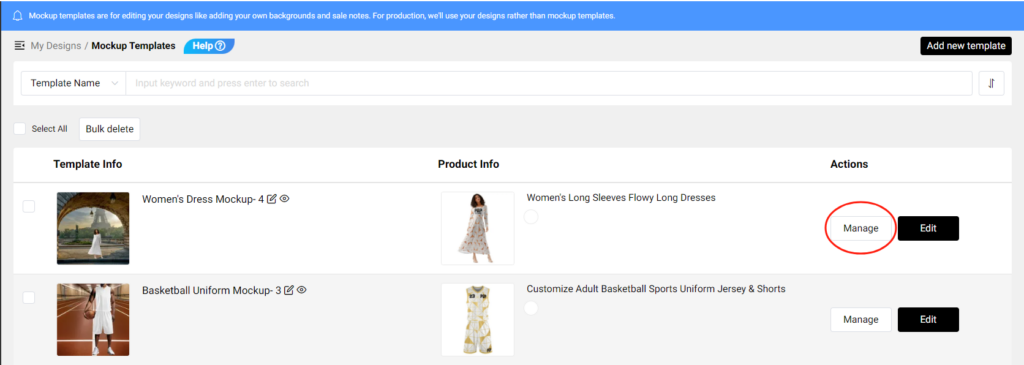Screen dimensions: 1024x365
Task: Tick the Women's Dress Mockup row checkbox
Action: 29,206
